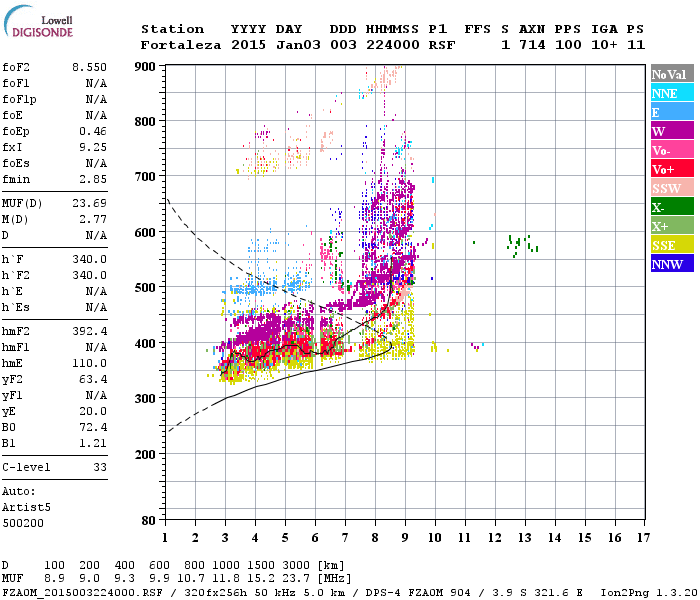
Task: Click the h`F value 340.0
Action: tap(90, 259)
